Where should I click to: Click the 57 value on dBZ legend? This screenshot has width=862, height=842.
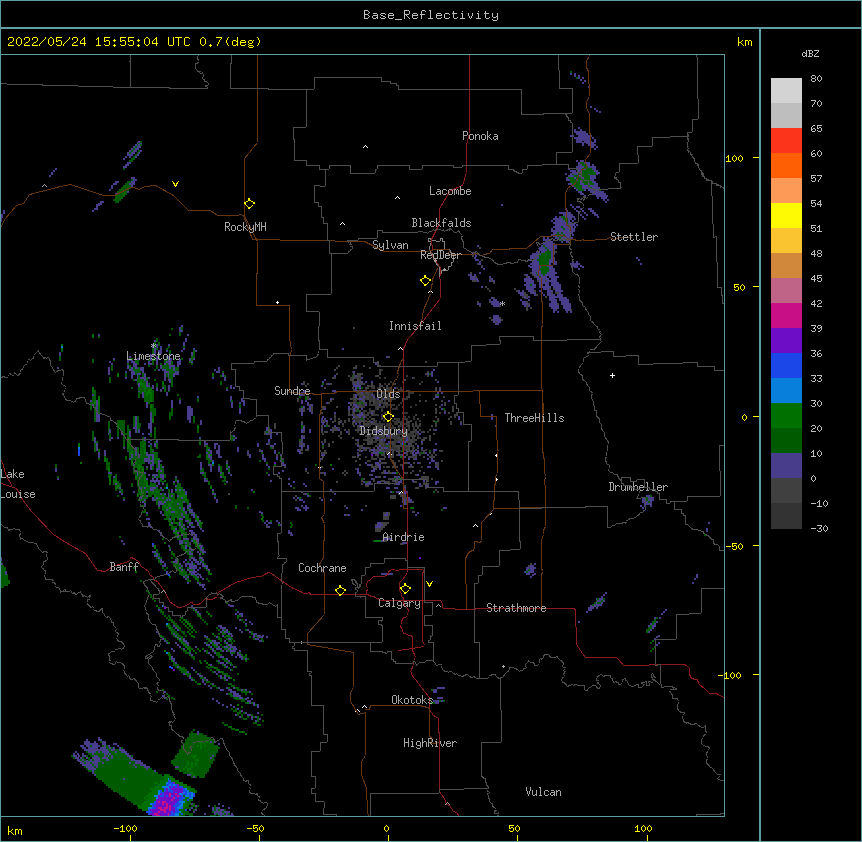tap(816, 179)
